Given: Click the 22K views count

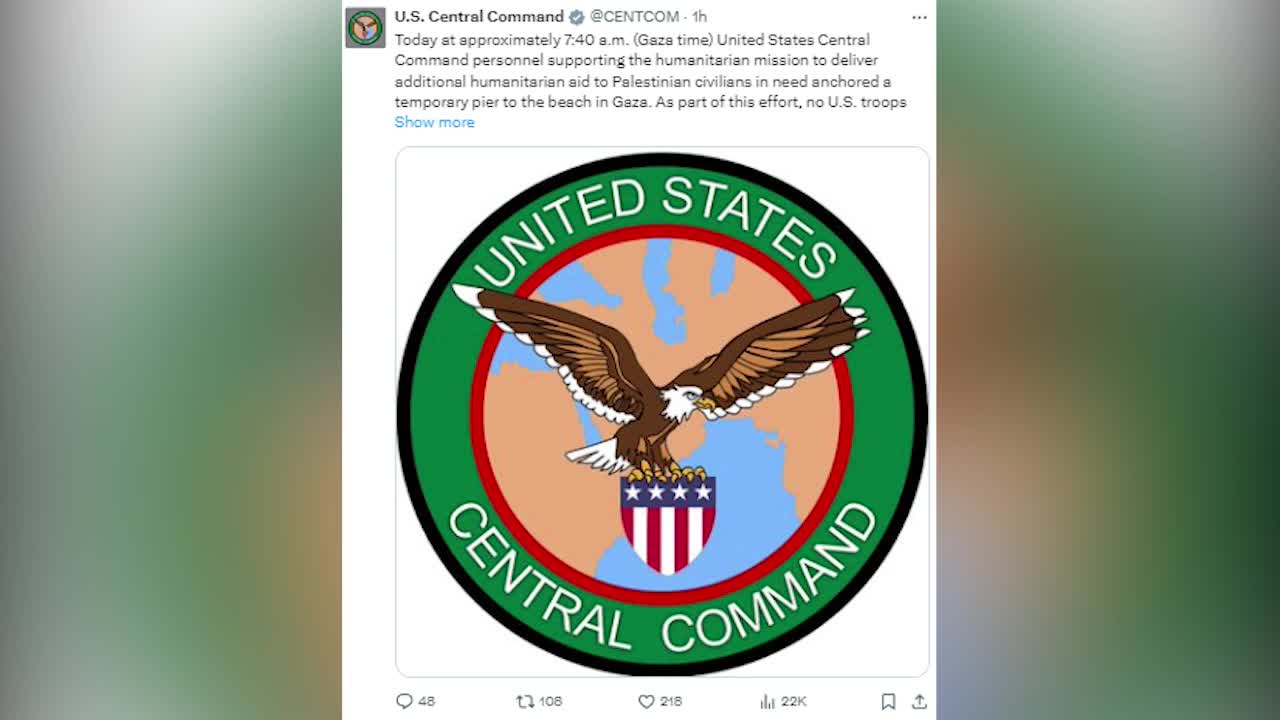Looking at the screenshot, I should pos(794,701).
